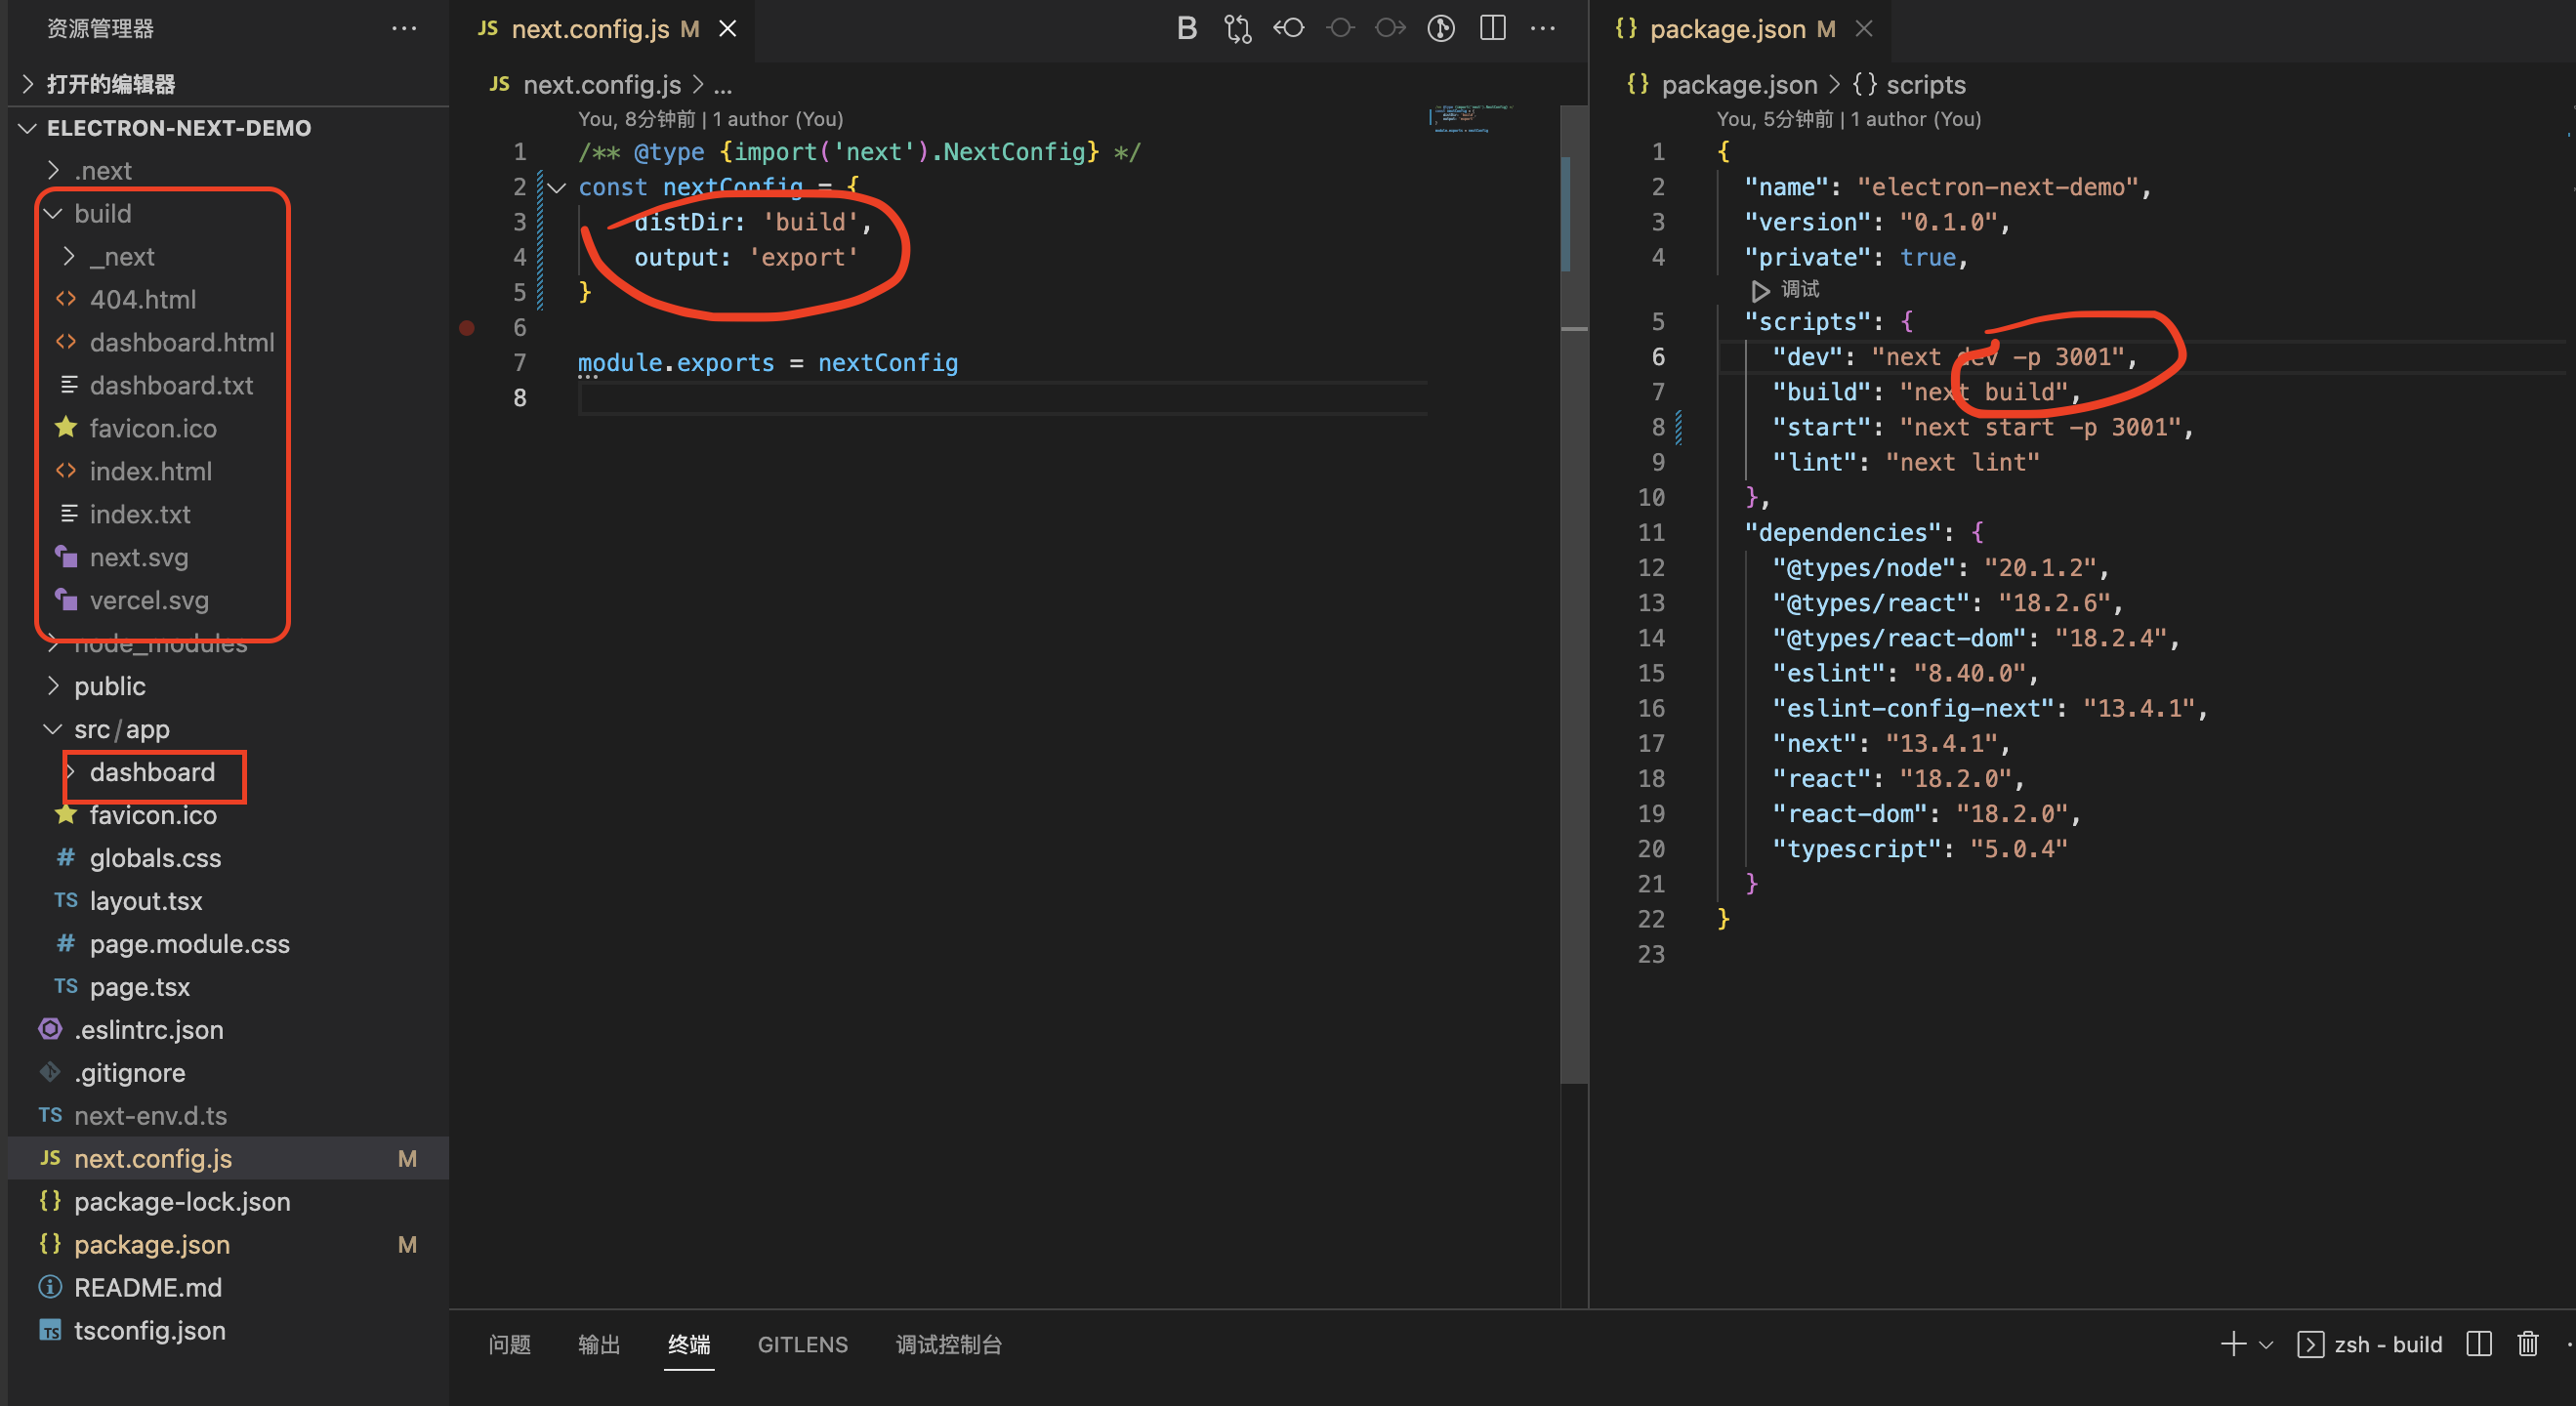The width and height of the screenshot is (2576, 1406).
Task: Open previous revision via left arrow-circle icon
Action: 1289,28
